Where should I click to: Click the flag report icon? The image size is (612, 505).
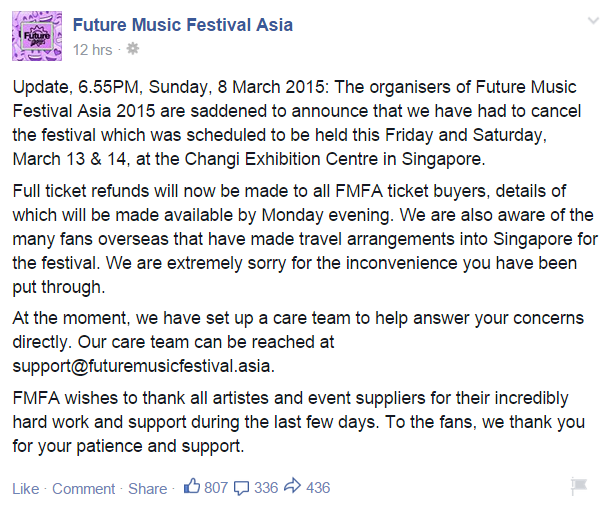579,486
